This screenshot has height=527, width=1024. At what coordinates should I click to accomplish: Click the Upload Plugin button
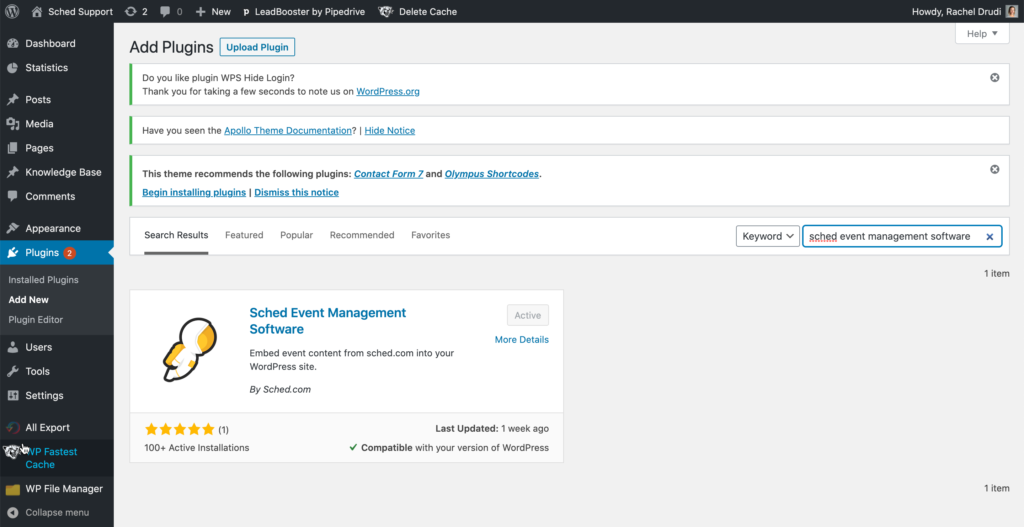point(257,47)
